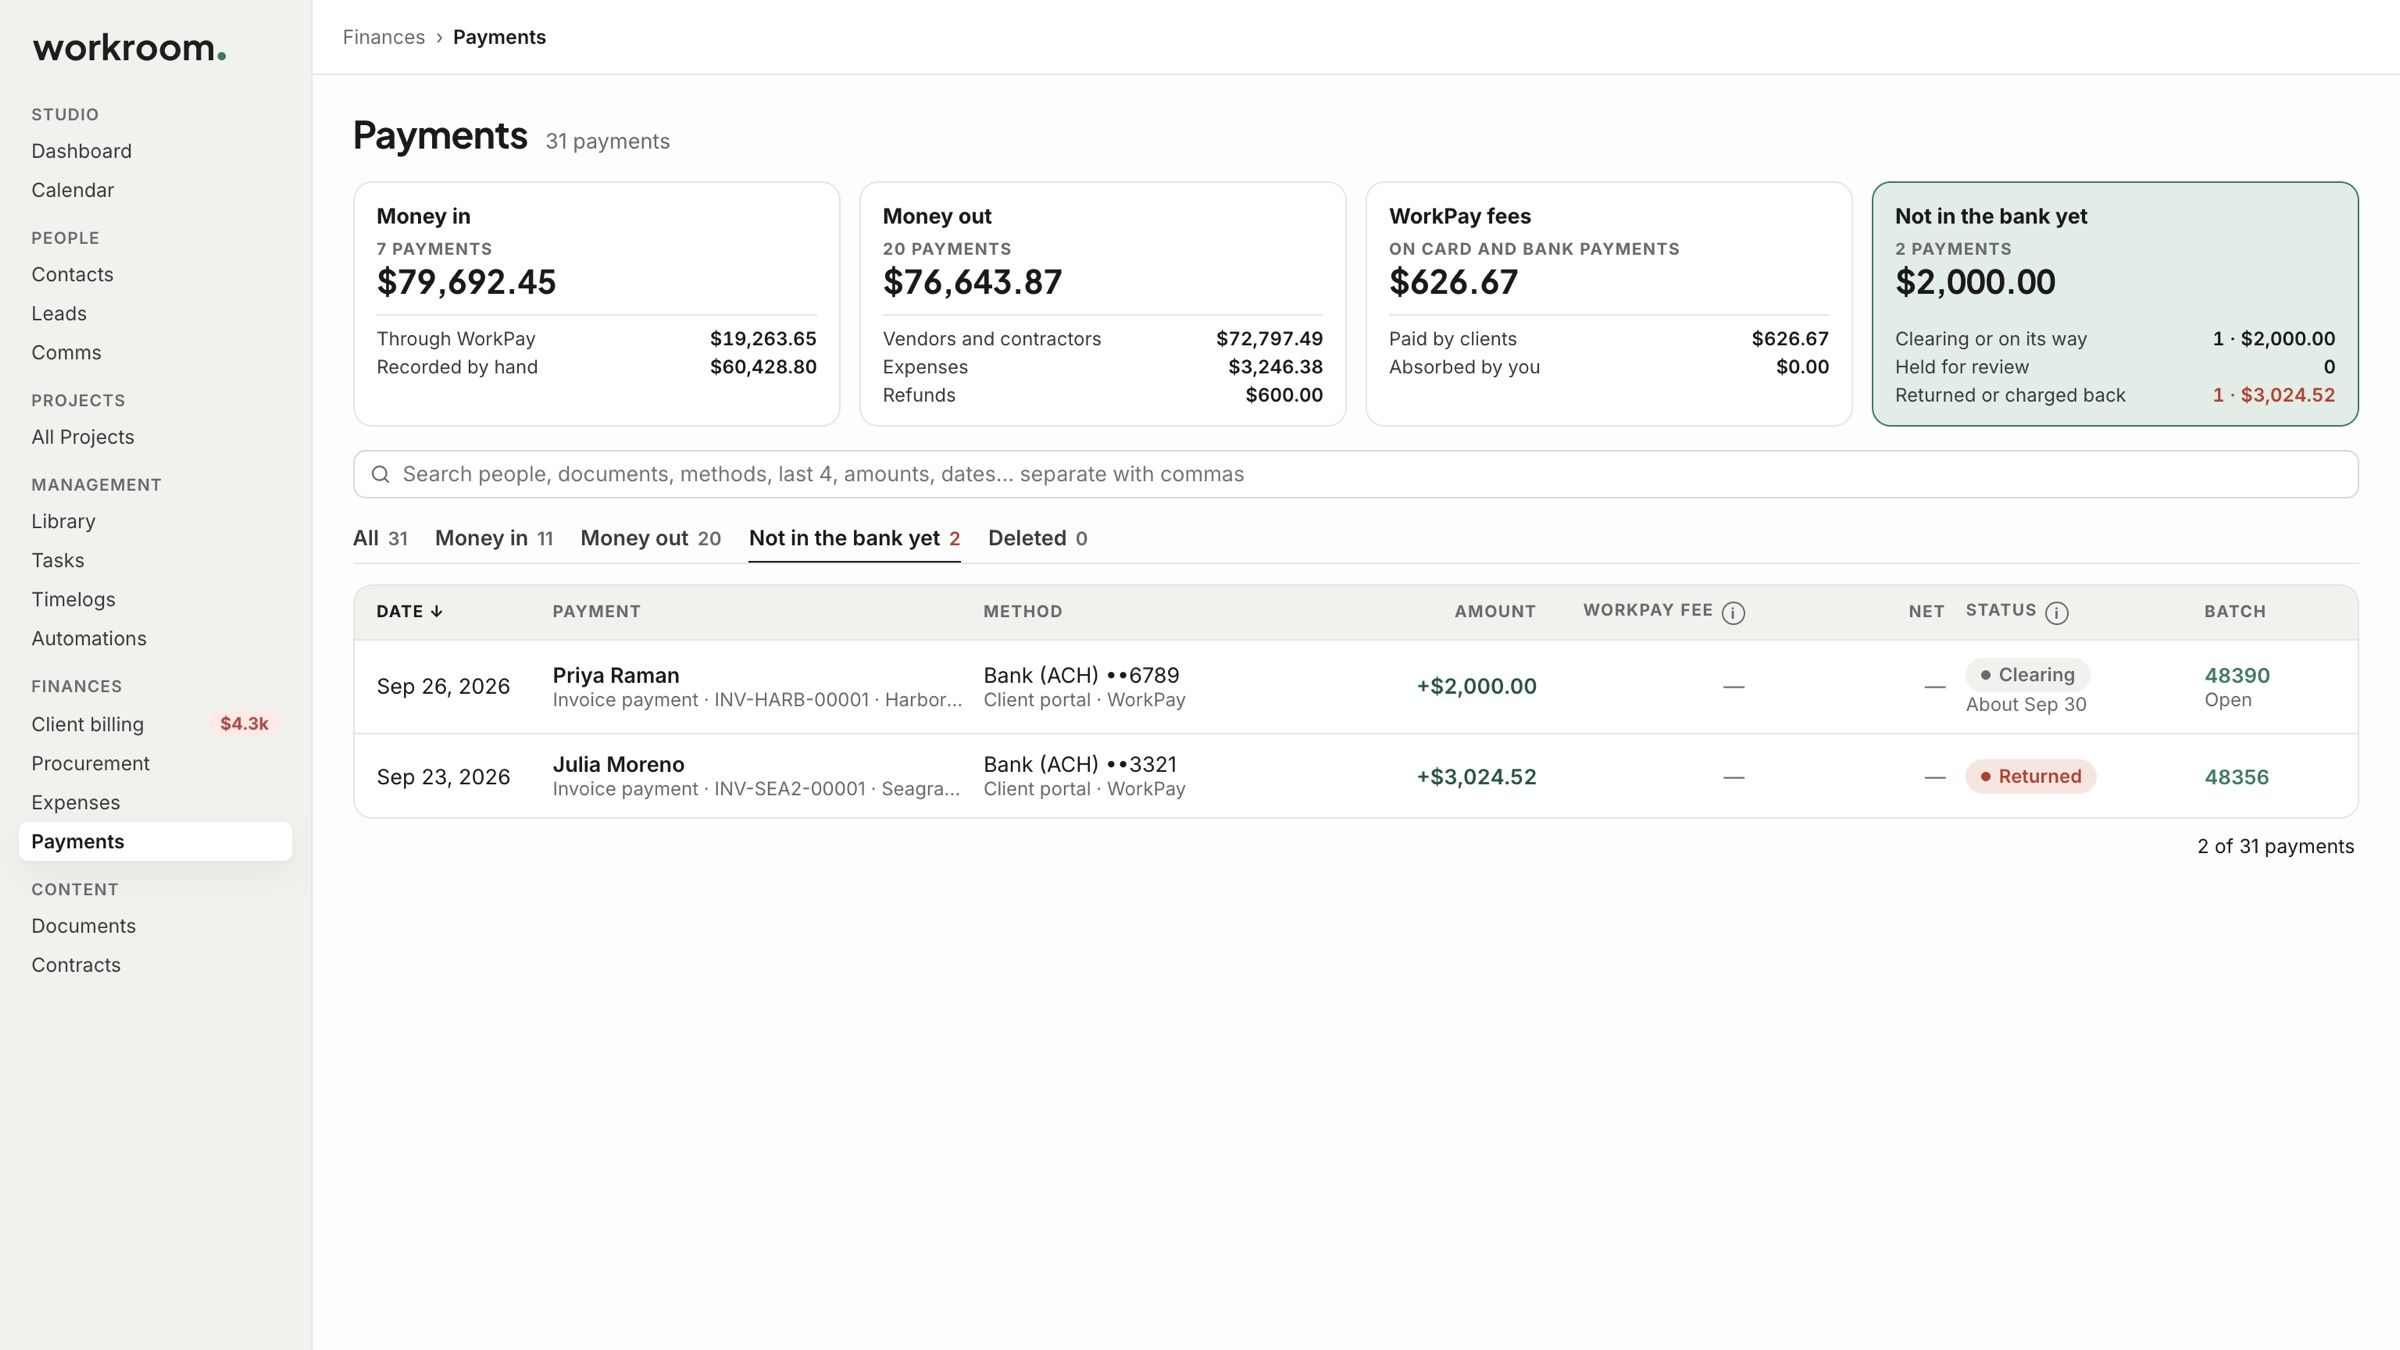This screenshot has width=2400, height=1350.
Task: Open All Projects in the sidebar
Action: click(82, 437)
